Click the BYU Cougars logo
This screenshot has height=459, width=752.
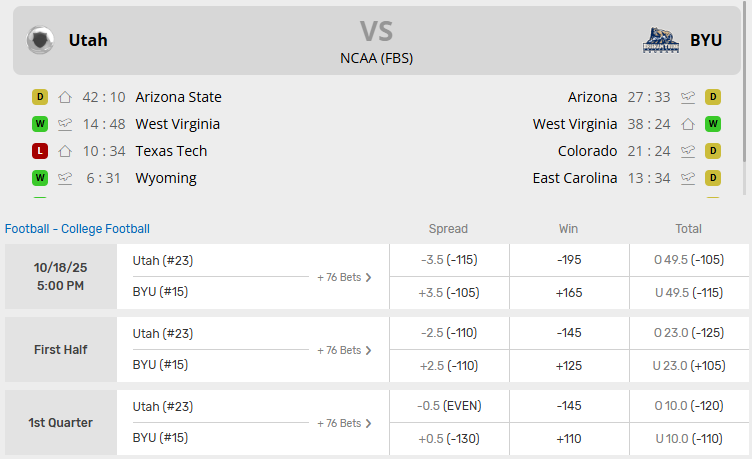(661, 40)
